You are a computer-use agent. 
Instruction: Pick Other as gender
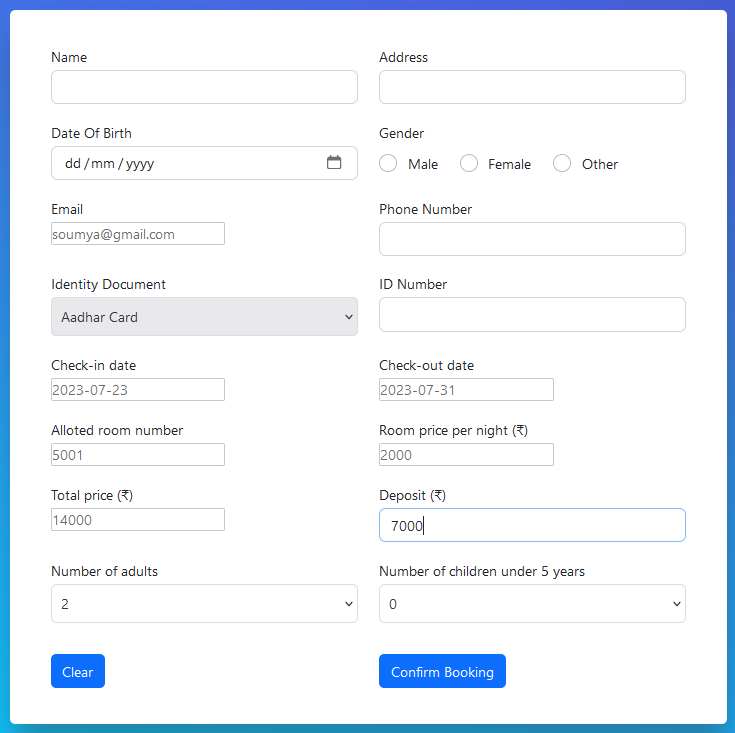pyautogui.click(x=562, y=164)
